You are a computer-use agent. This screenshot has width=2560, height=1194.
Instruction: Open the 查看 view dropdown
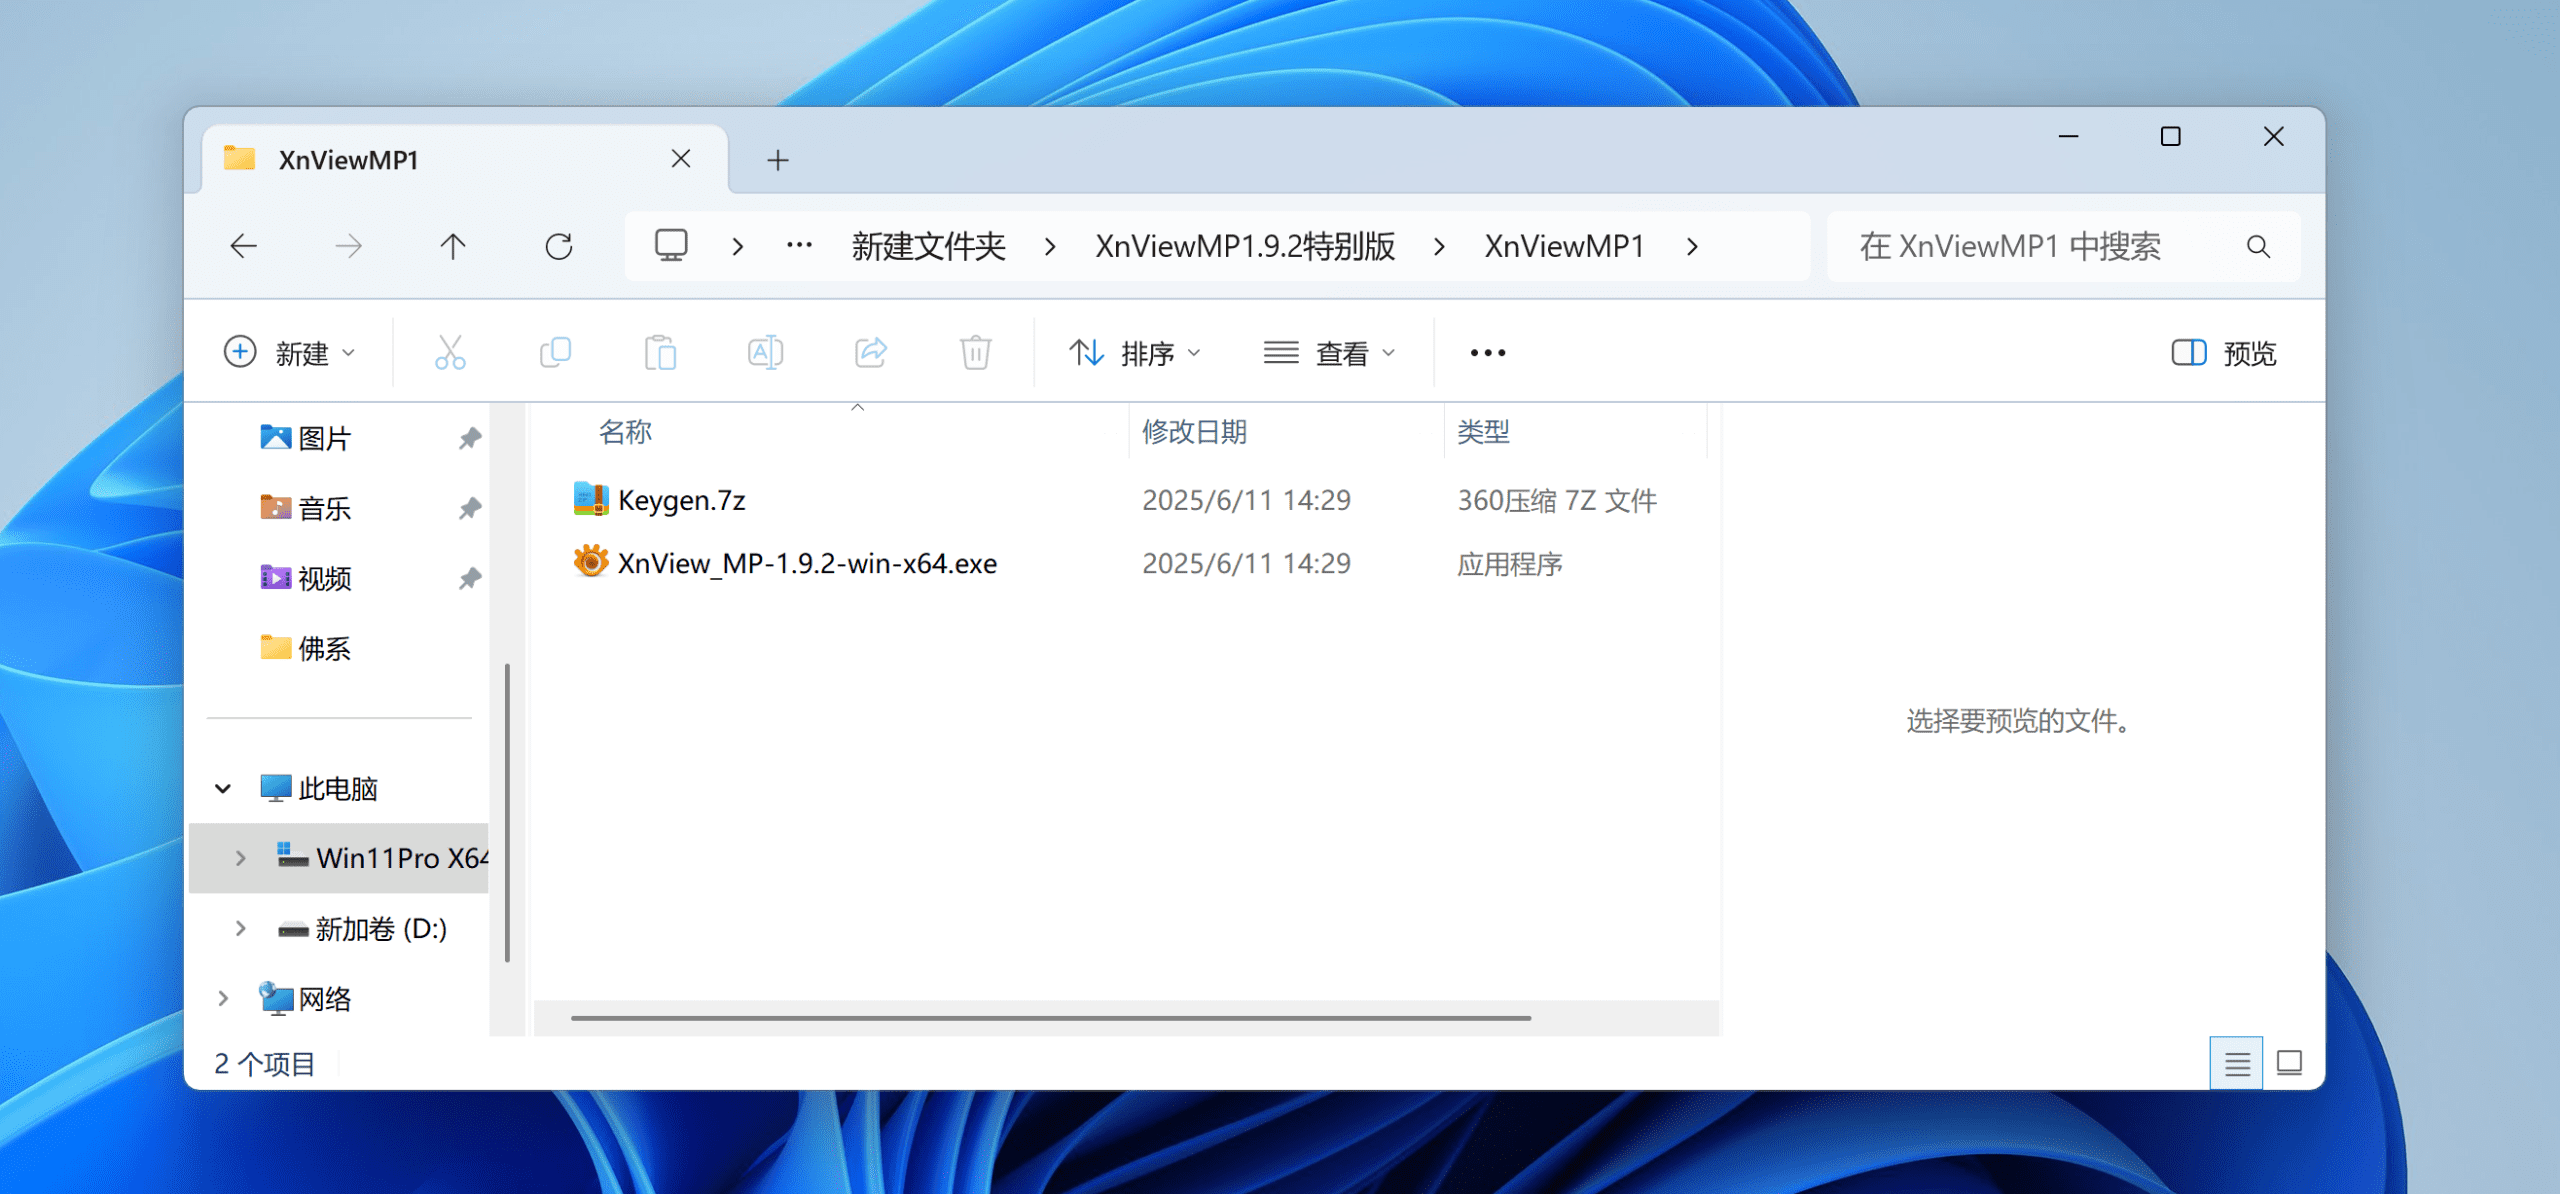1329,353
